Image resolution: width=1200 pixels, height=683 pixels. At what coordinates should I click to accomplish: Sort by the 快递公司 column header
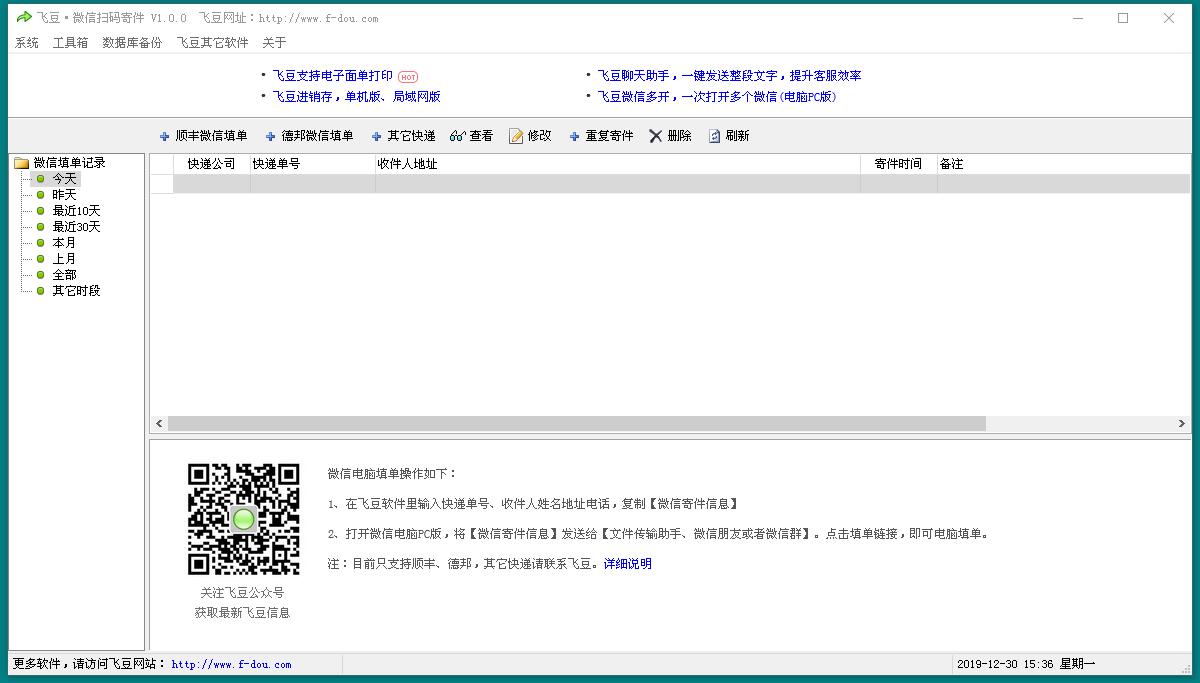(x=212, y=164)
